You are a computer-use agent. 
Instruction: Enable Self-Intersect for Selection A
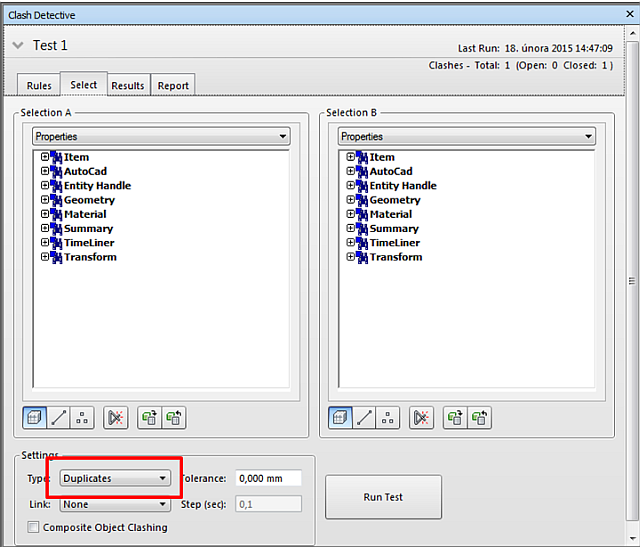[x=115, y=418]
